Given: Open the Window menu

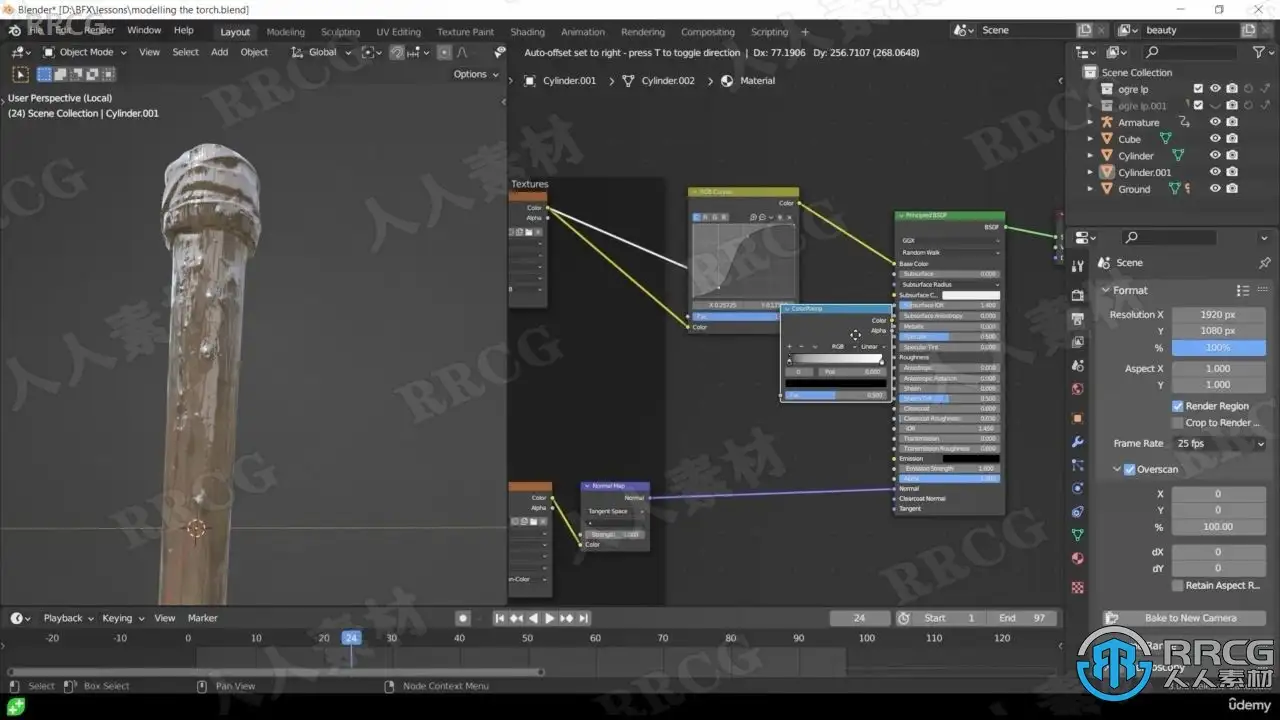Looking at the screenshot, I should pyautogui.click(x=144, y=31).
